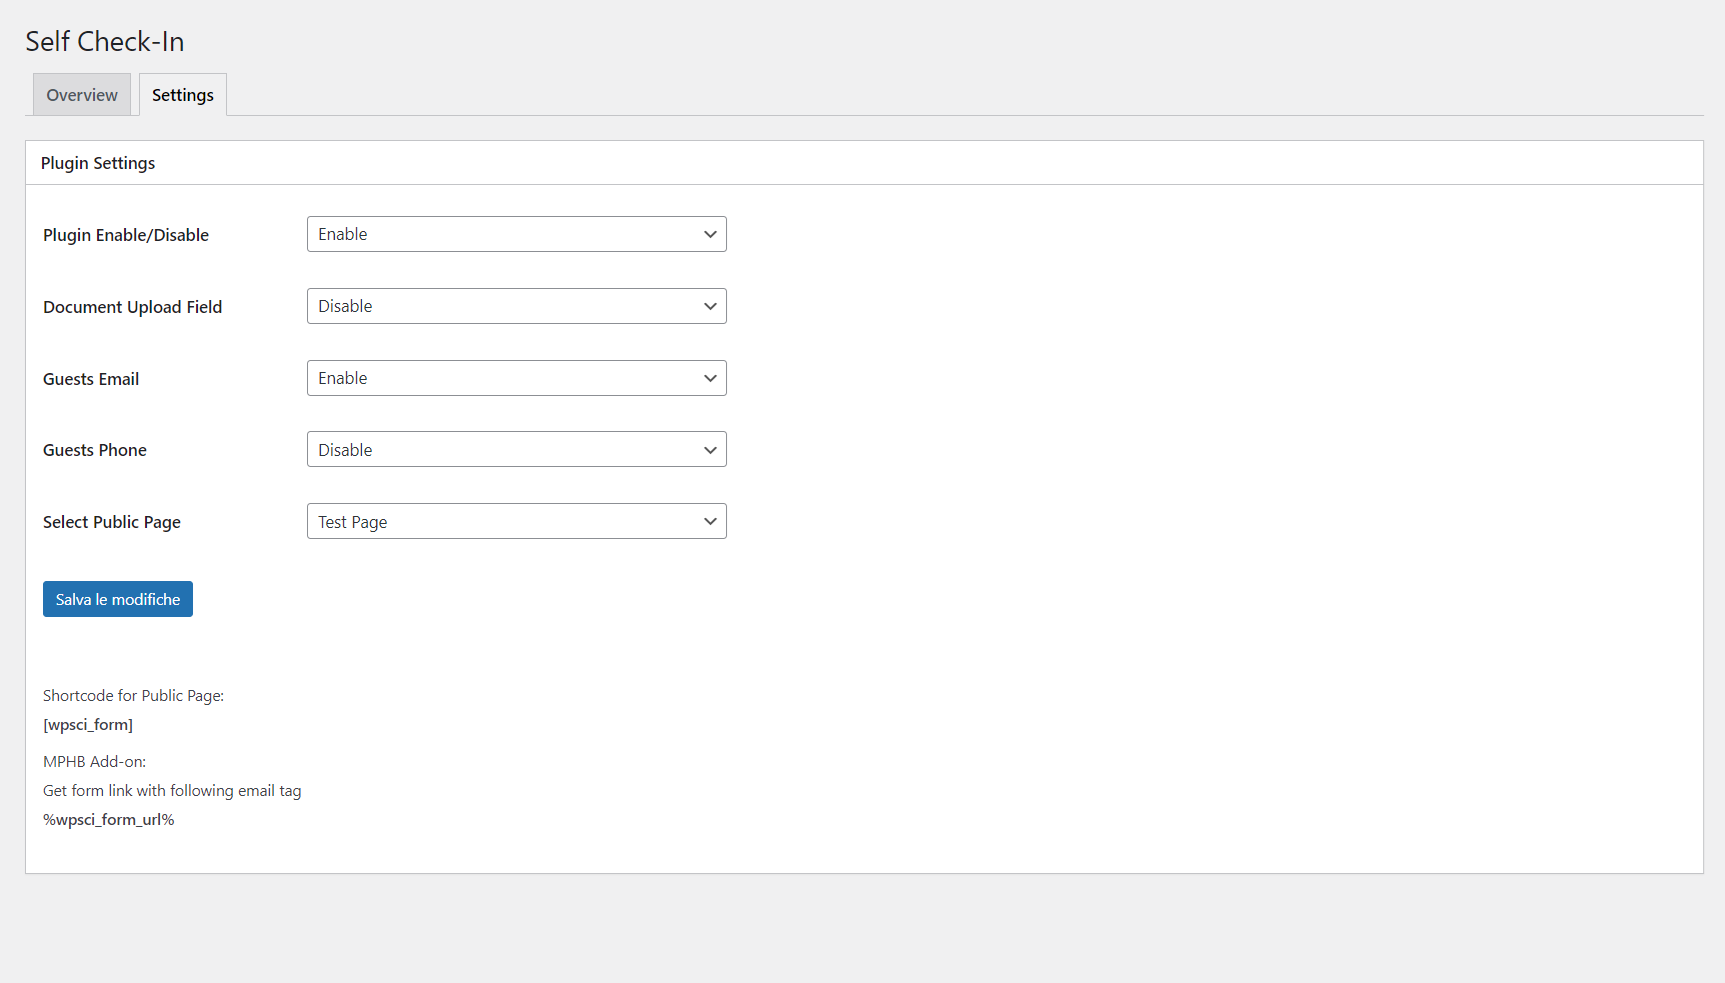Click chevron arrow on Document Upload select

point(710,306)
